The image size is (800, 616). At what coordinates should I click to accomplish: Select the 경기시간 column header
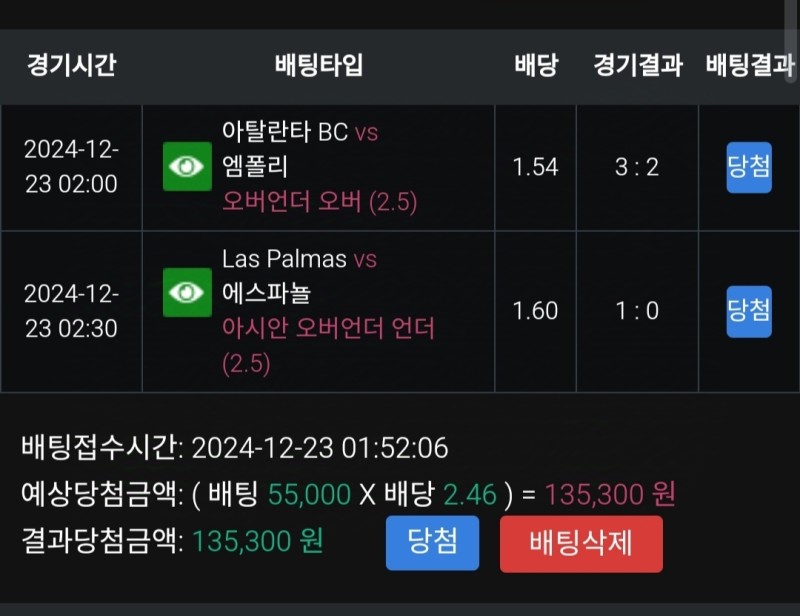71,66
